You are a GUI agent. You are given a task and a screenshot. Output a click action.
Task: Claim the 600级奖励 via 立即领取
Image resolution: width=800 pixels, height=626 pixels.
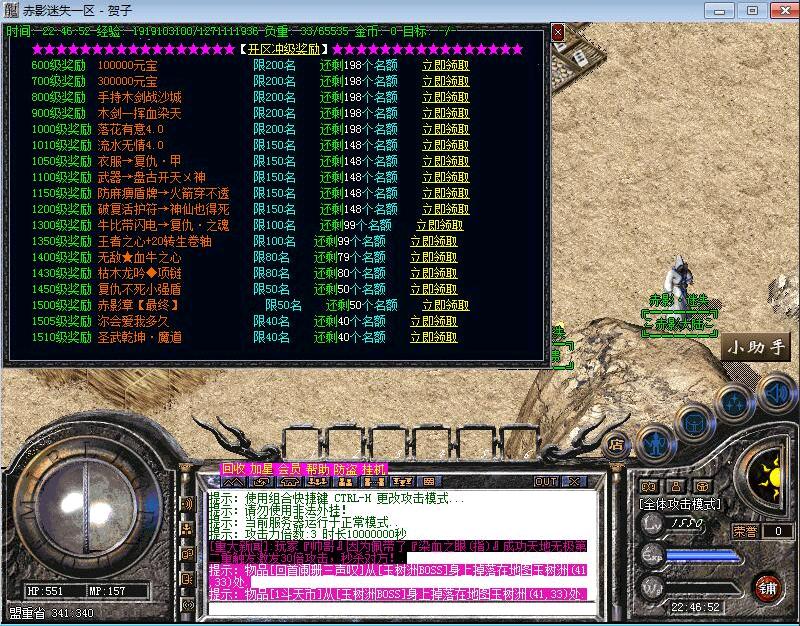[x=445, y=65]
